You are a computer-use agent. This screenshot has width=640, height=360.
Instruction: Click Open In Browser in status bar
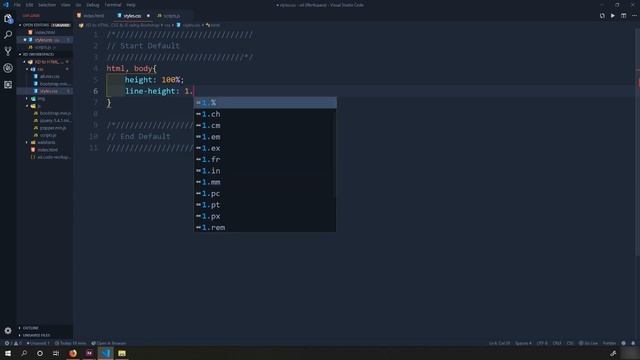pos(109,343)
